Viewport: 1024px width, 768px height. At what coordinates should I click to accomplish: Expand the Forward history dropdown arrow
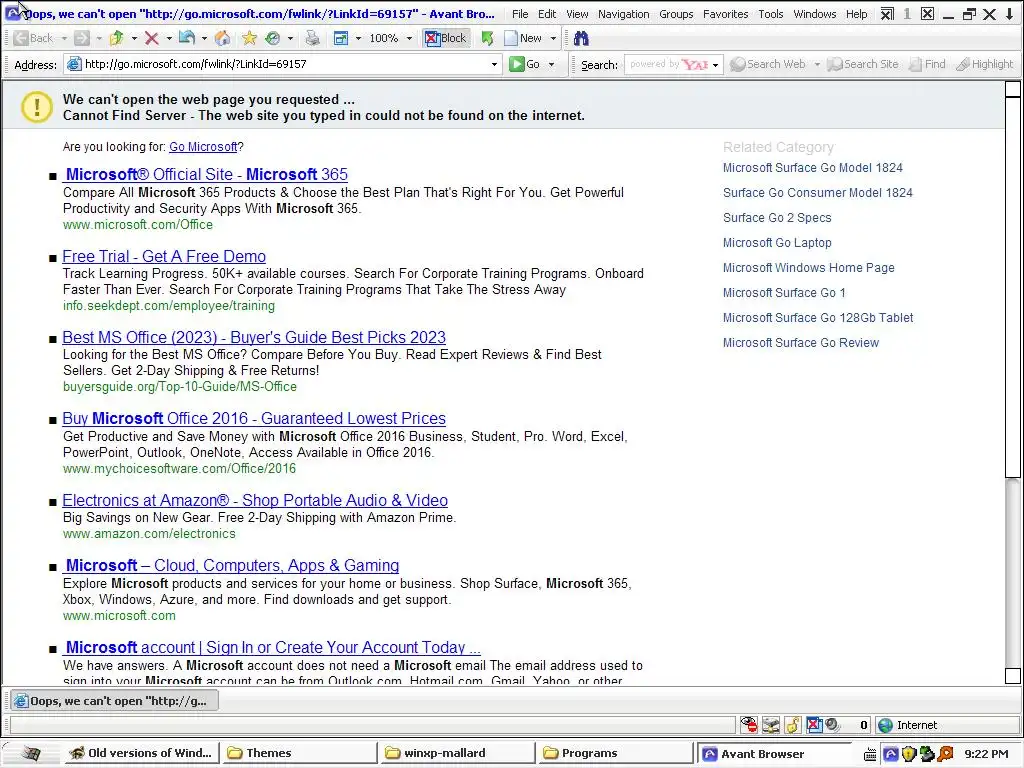click(x=99, y=39)
